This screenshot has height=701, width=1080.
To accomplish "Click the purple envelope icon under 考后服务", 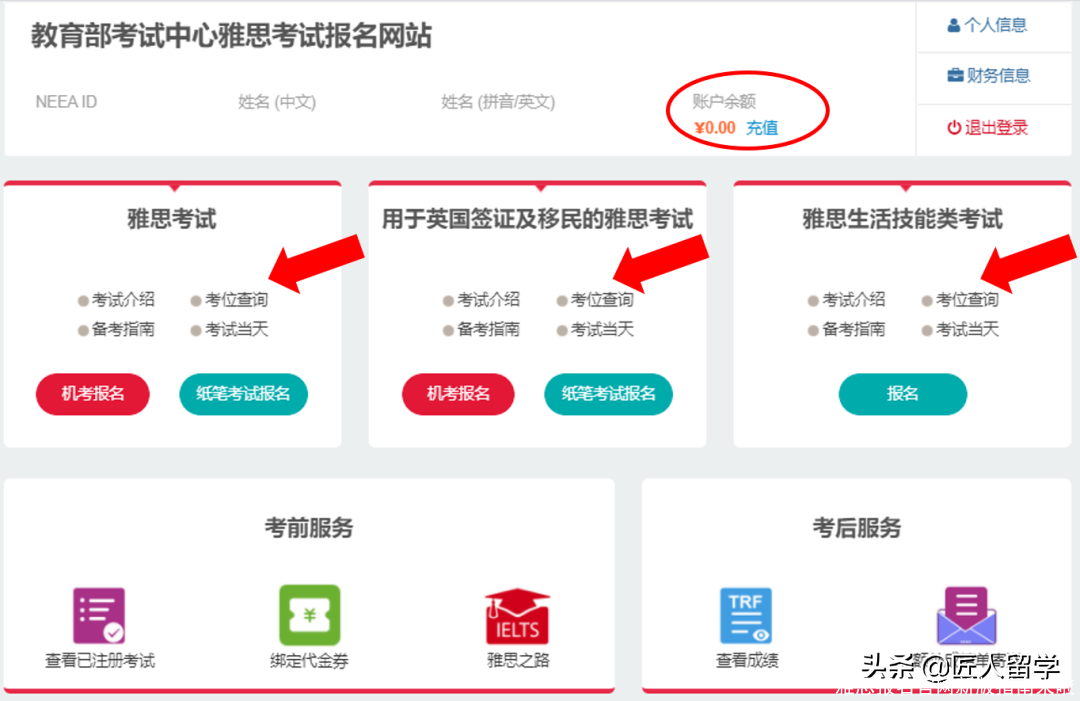I will (965, 615).
